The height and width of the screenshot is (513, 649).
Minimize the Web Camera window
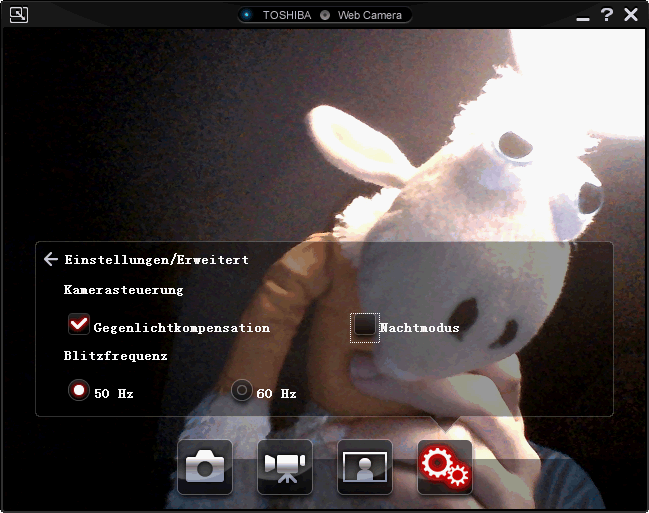pos(583,19)
